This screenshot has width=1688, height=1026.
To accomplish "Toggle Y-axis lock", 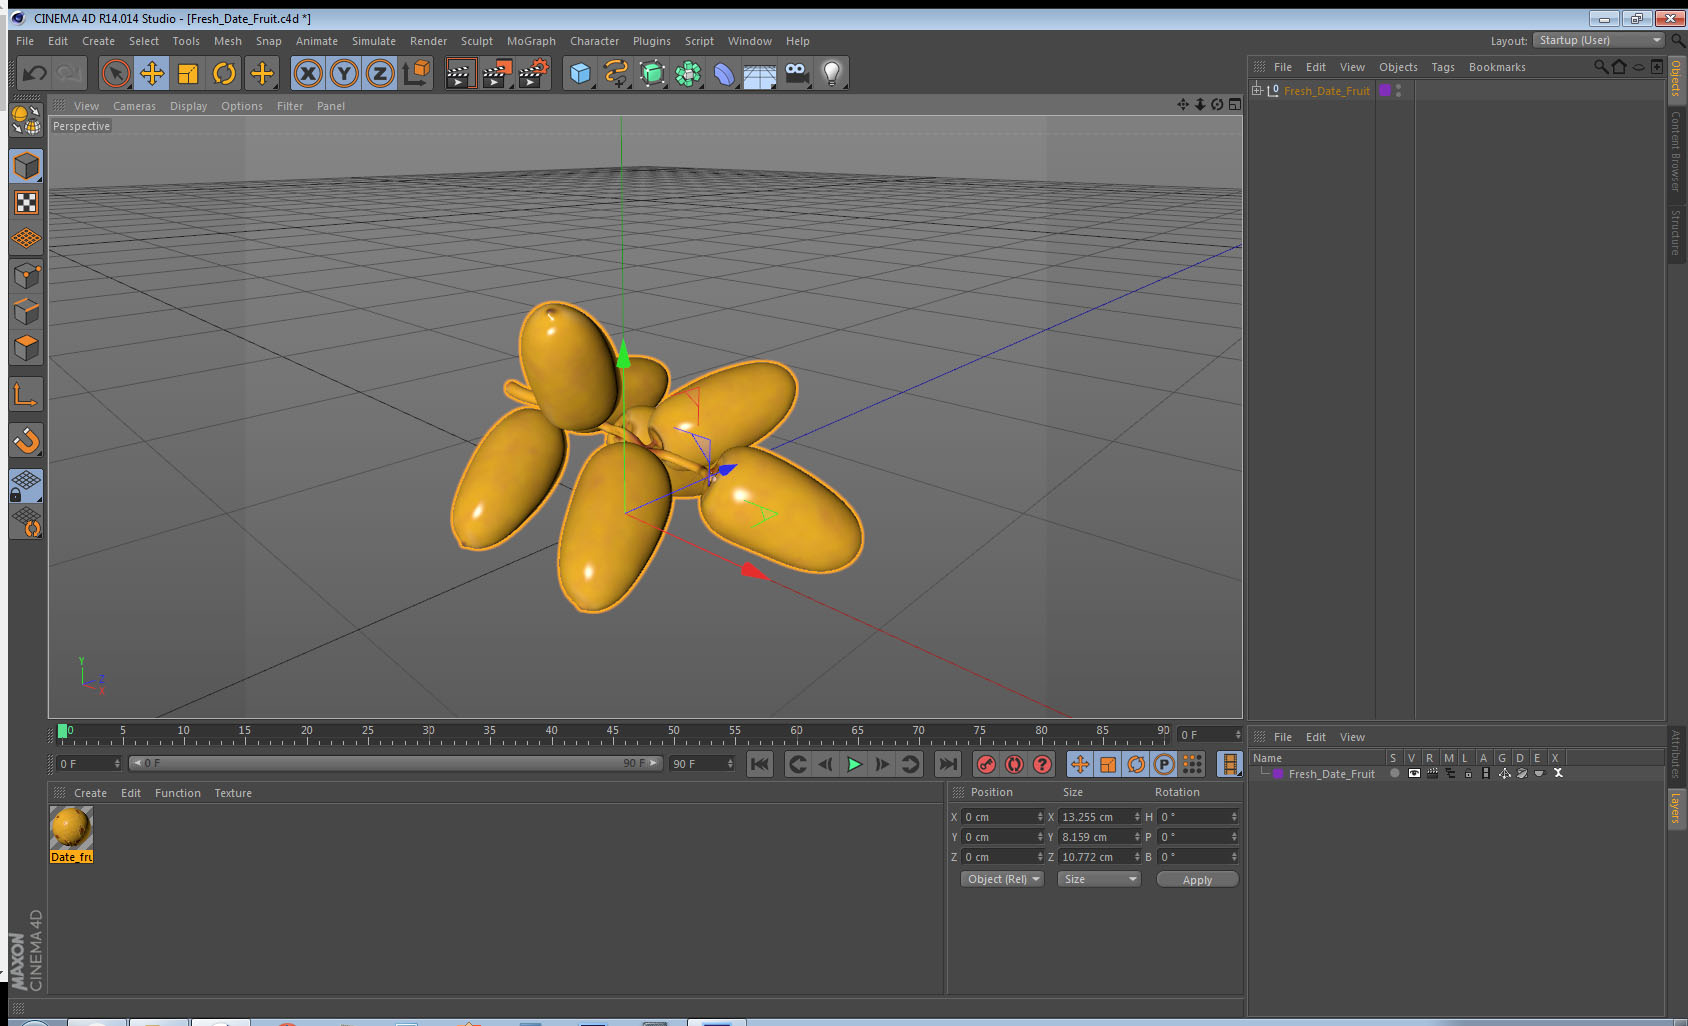I will [344, 73].
